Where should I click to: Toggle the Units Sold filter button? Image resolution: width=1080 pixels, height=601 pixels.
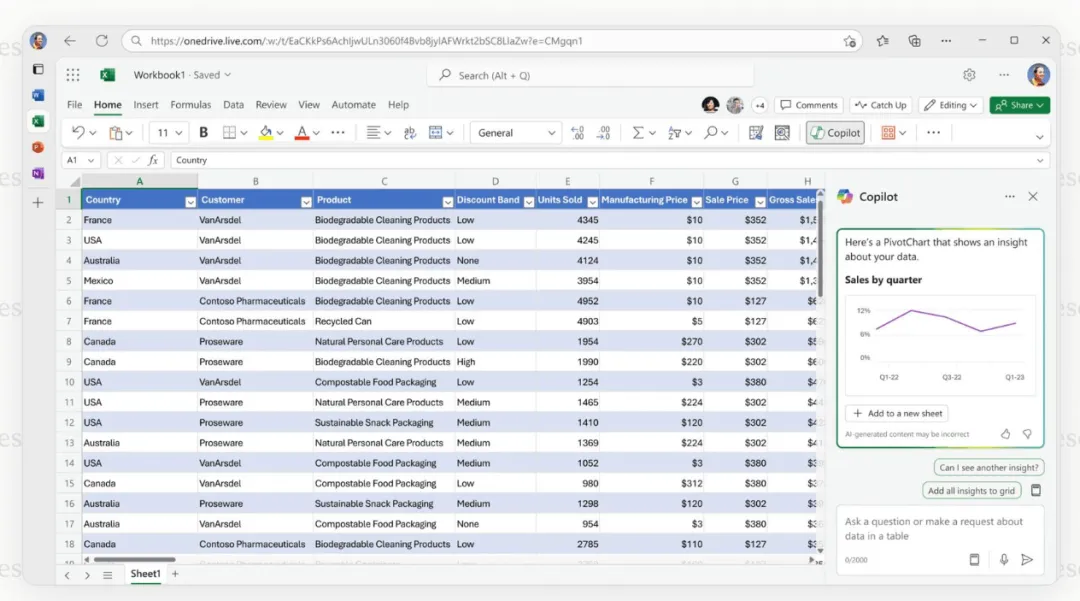click(592, 201)
